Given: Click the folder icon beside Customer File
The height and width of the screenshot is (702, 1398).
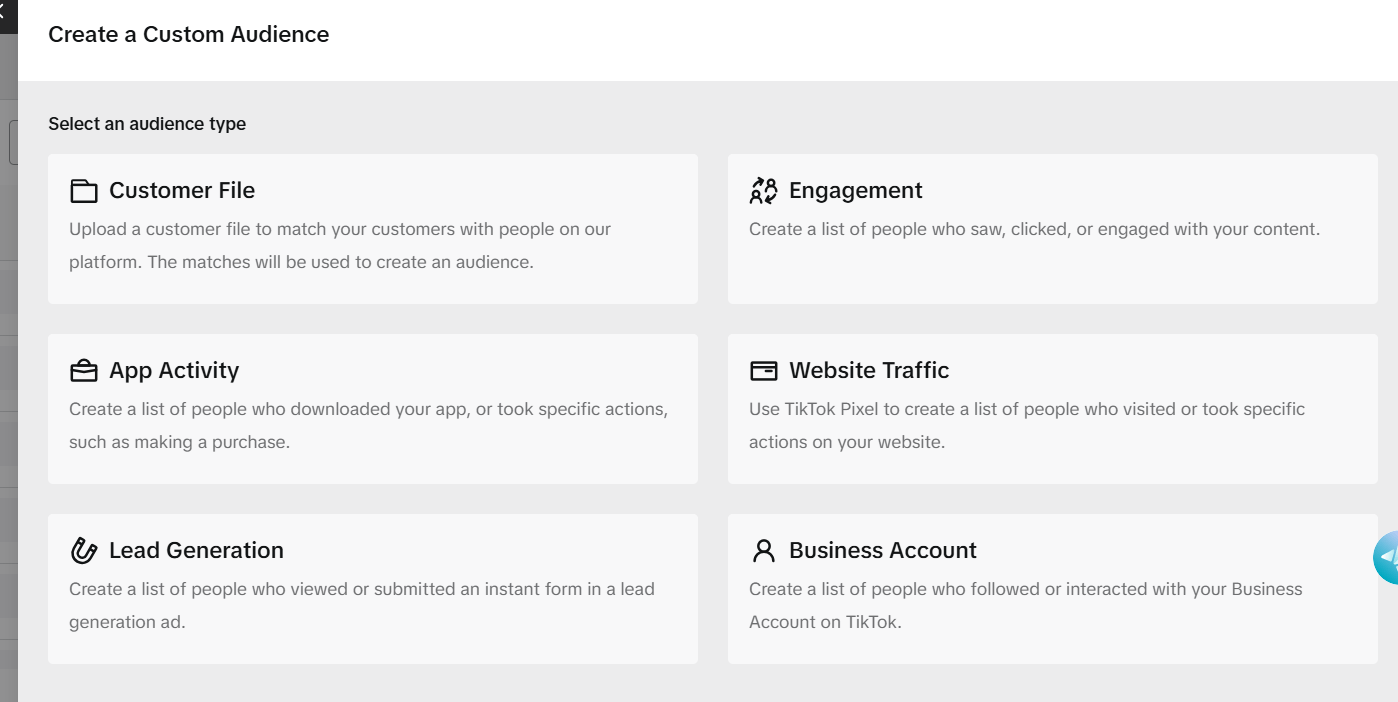Looking at the screenshot, I should [x=84, y=191].
